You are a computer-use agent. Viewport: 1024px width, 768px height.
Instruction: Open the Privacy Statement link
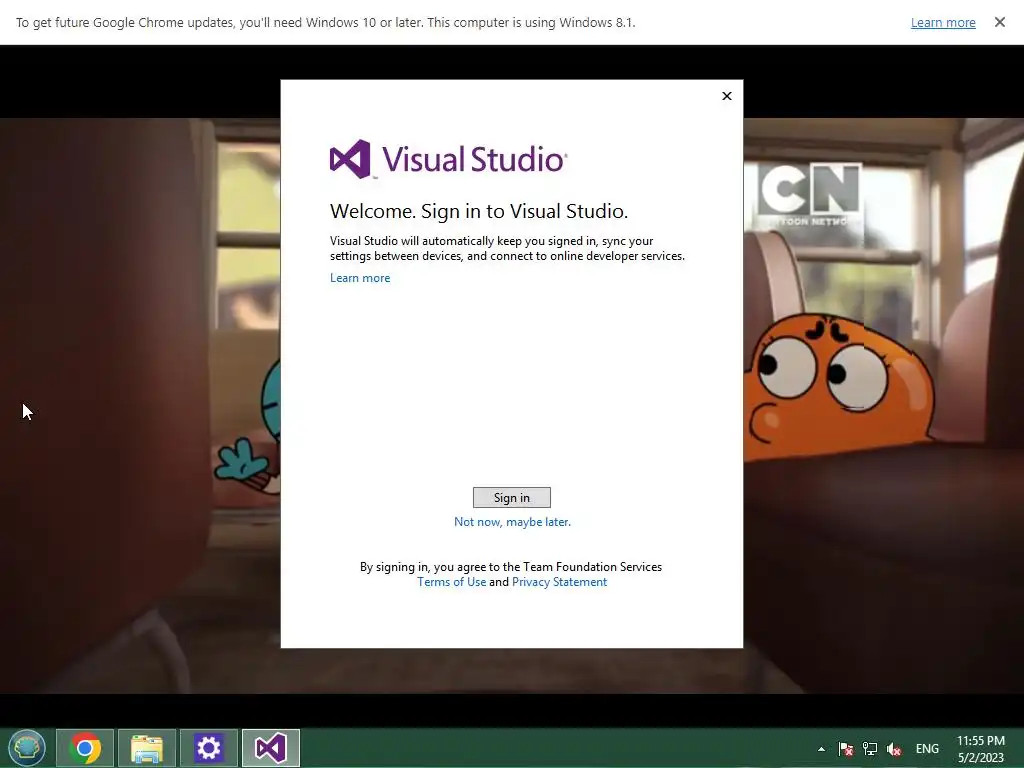559,582
